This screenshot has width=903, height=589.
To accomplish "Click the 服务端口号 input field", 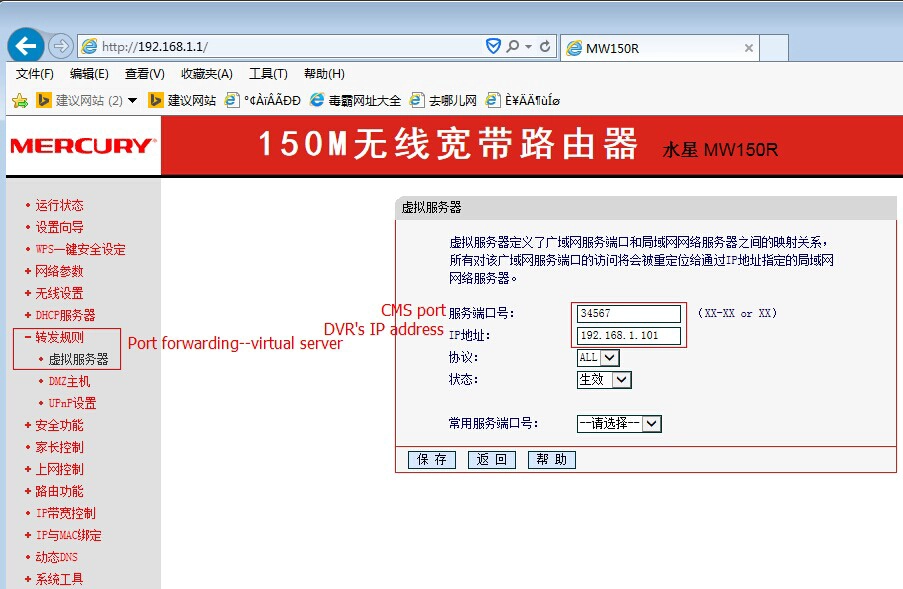I will [x=629, y=314].
